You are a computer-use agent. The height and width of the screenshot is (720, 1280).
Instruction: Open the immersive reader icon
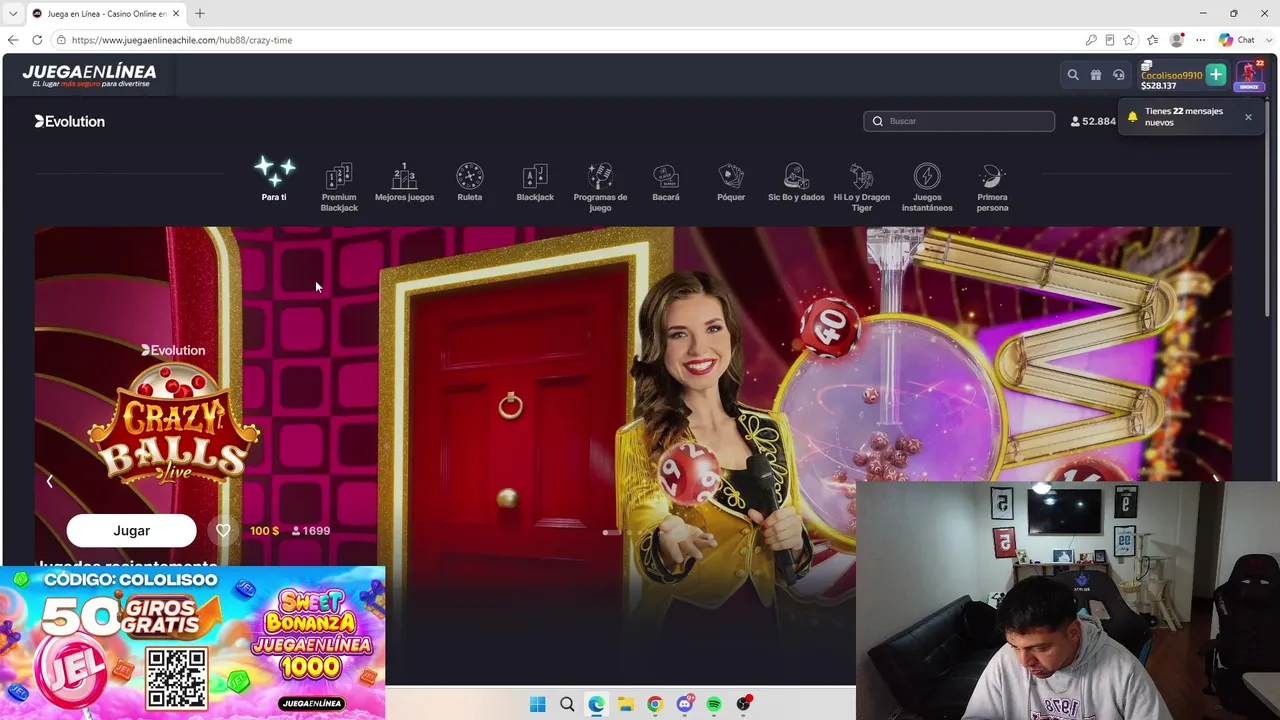1110,40
